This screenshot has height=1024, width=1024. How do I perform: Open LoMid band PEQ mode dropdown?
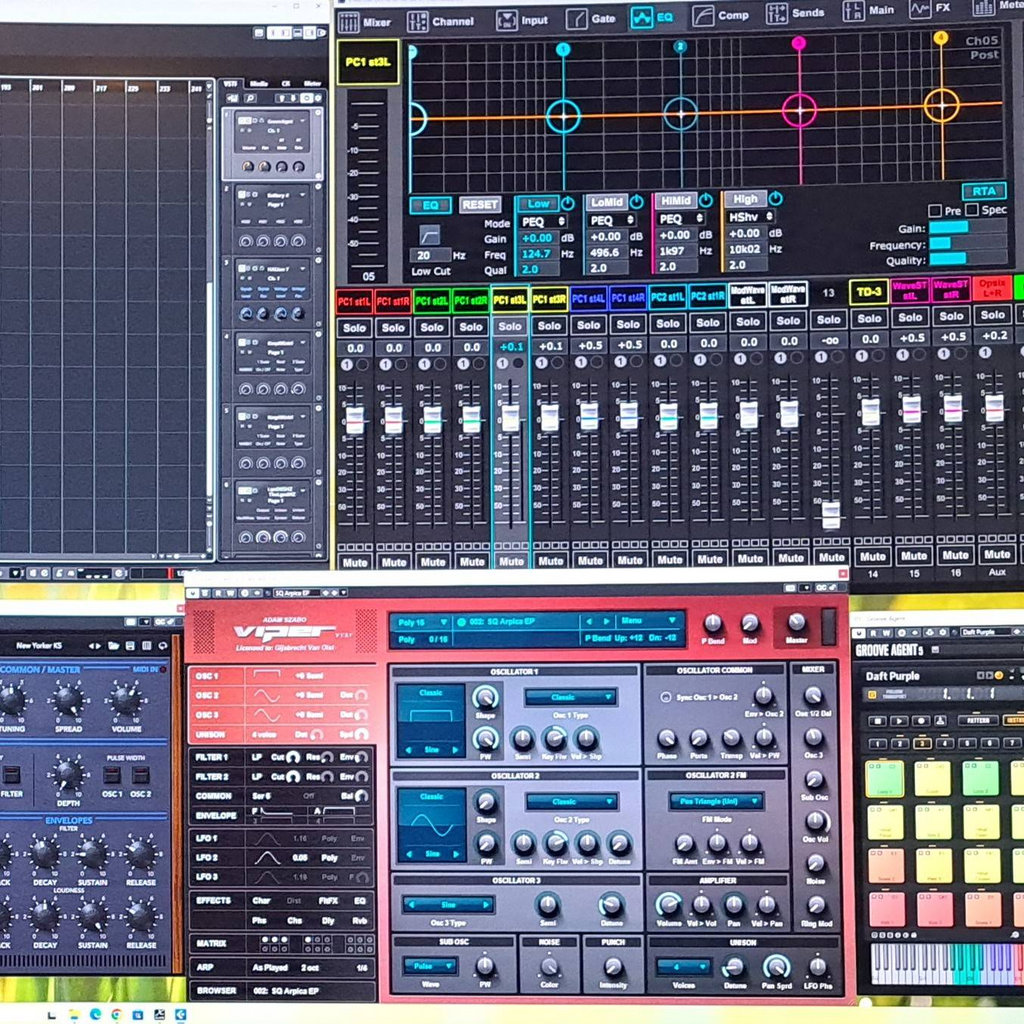coord(612,220)
